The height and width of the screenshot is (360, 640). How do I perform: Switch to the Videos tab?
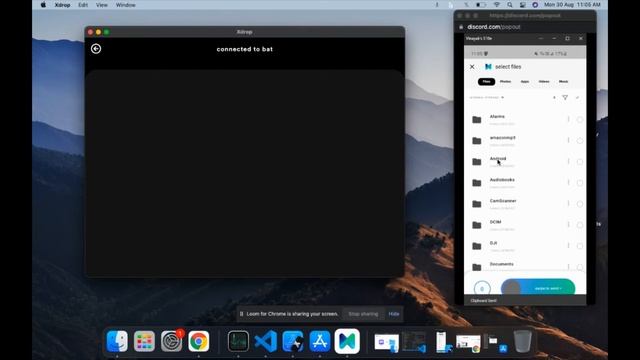click(544, 82)
